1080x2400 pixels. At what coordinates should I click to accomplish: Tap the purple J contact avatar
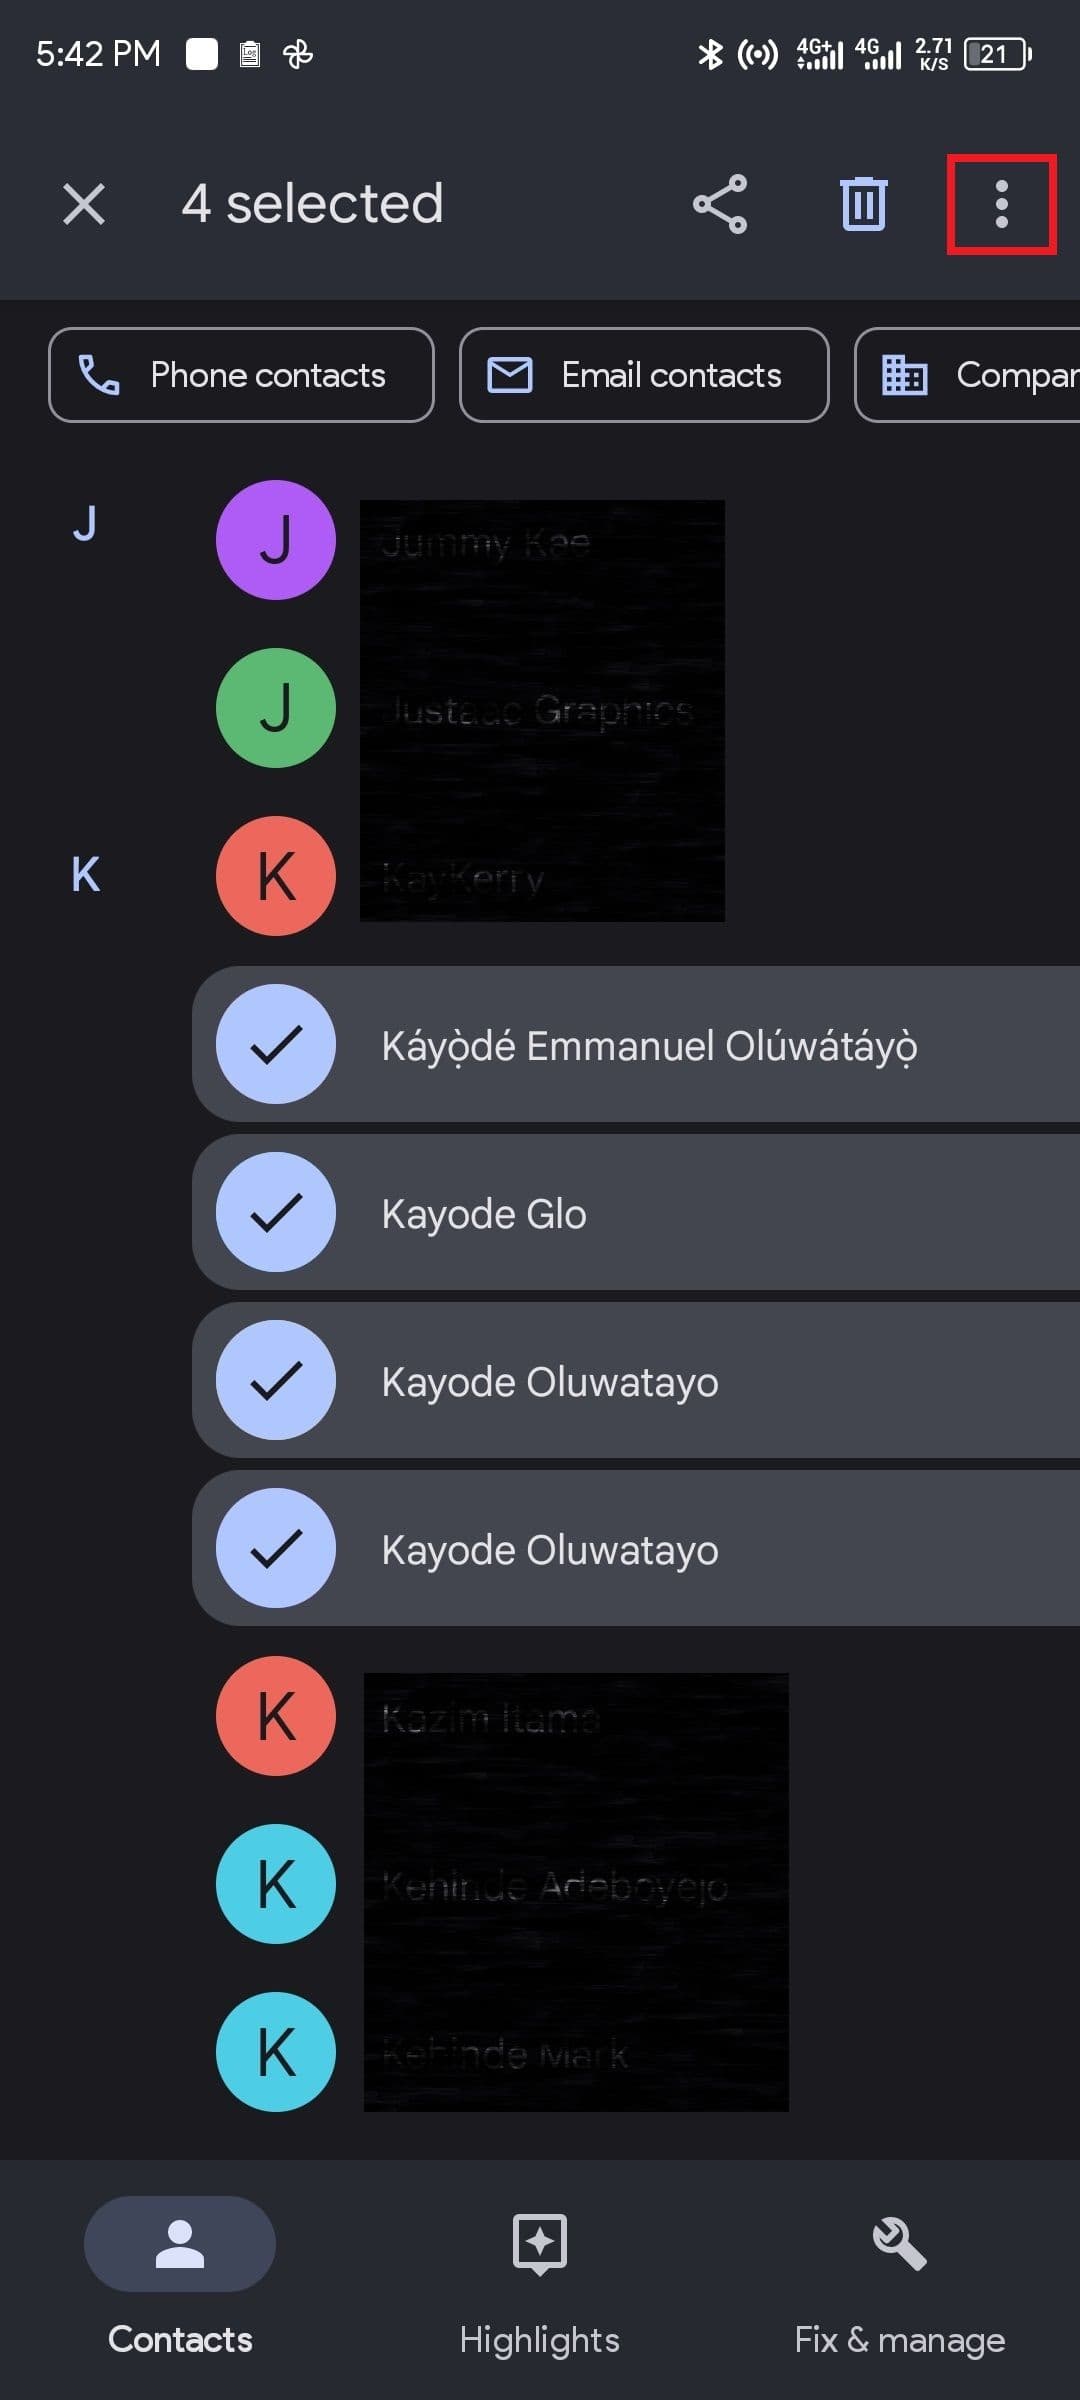276,540
